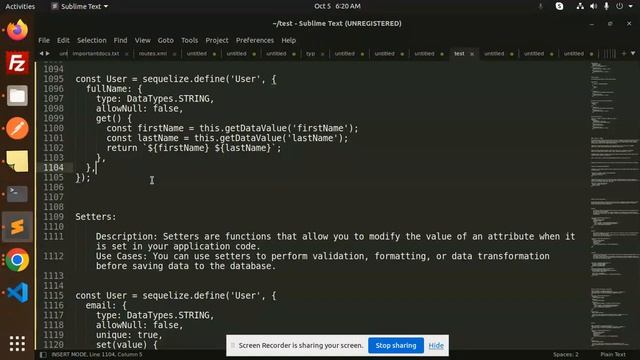640x360 pixels.
Task: Click the Skype tray icon
Action: click(x=559, y=6)
